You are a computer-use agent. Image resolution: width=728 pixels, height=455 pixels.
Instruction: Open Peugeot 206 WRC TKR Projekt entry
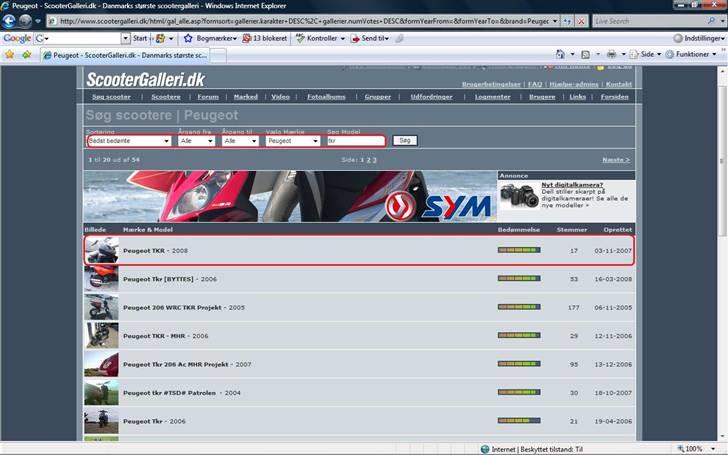[x=172, y=307]
